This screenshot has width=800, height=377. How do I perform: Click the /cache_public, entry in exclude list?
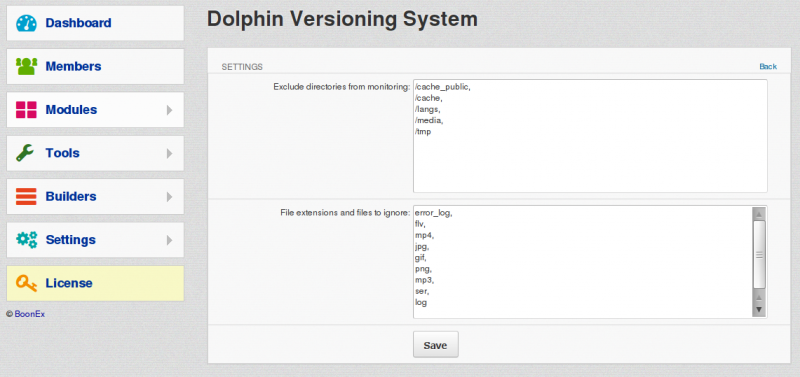442,88
